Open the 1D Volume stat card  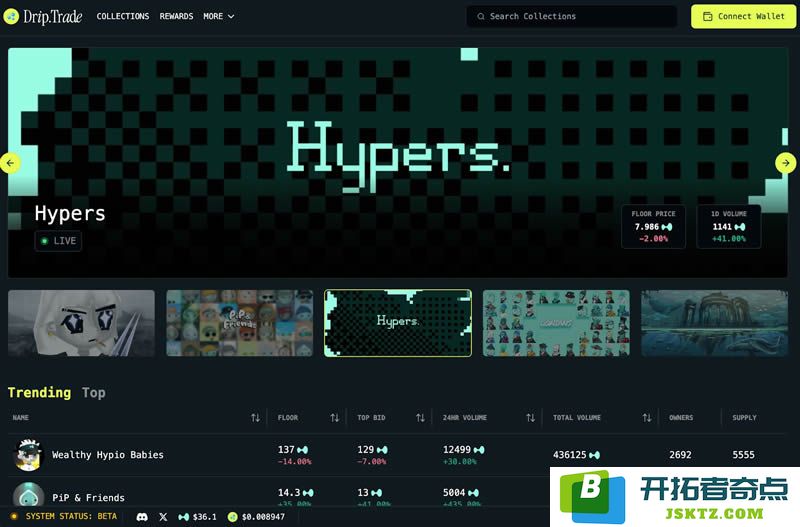pyautogui.click(x=729, y=227)
